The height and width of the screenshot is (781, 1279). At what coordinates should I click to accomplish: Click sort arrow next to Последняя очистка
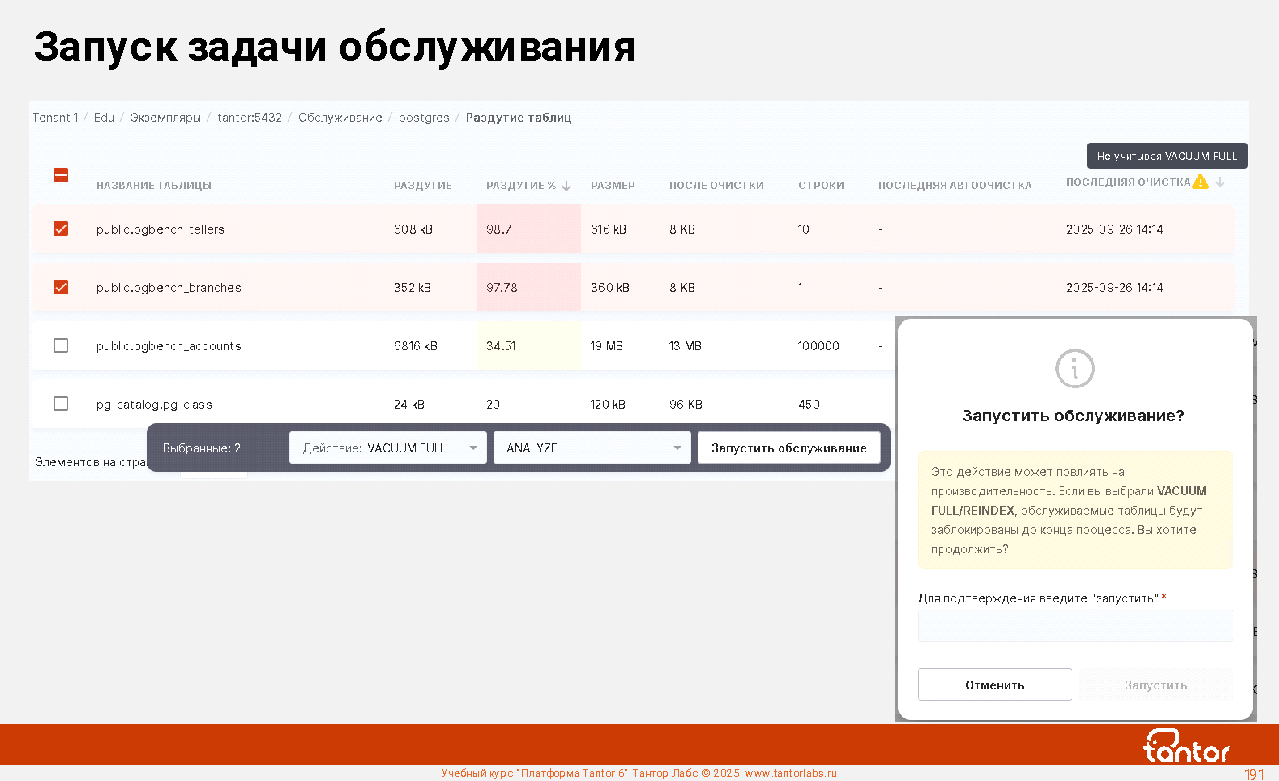coord(1220,182)
